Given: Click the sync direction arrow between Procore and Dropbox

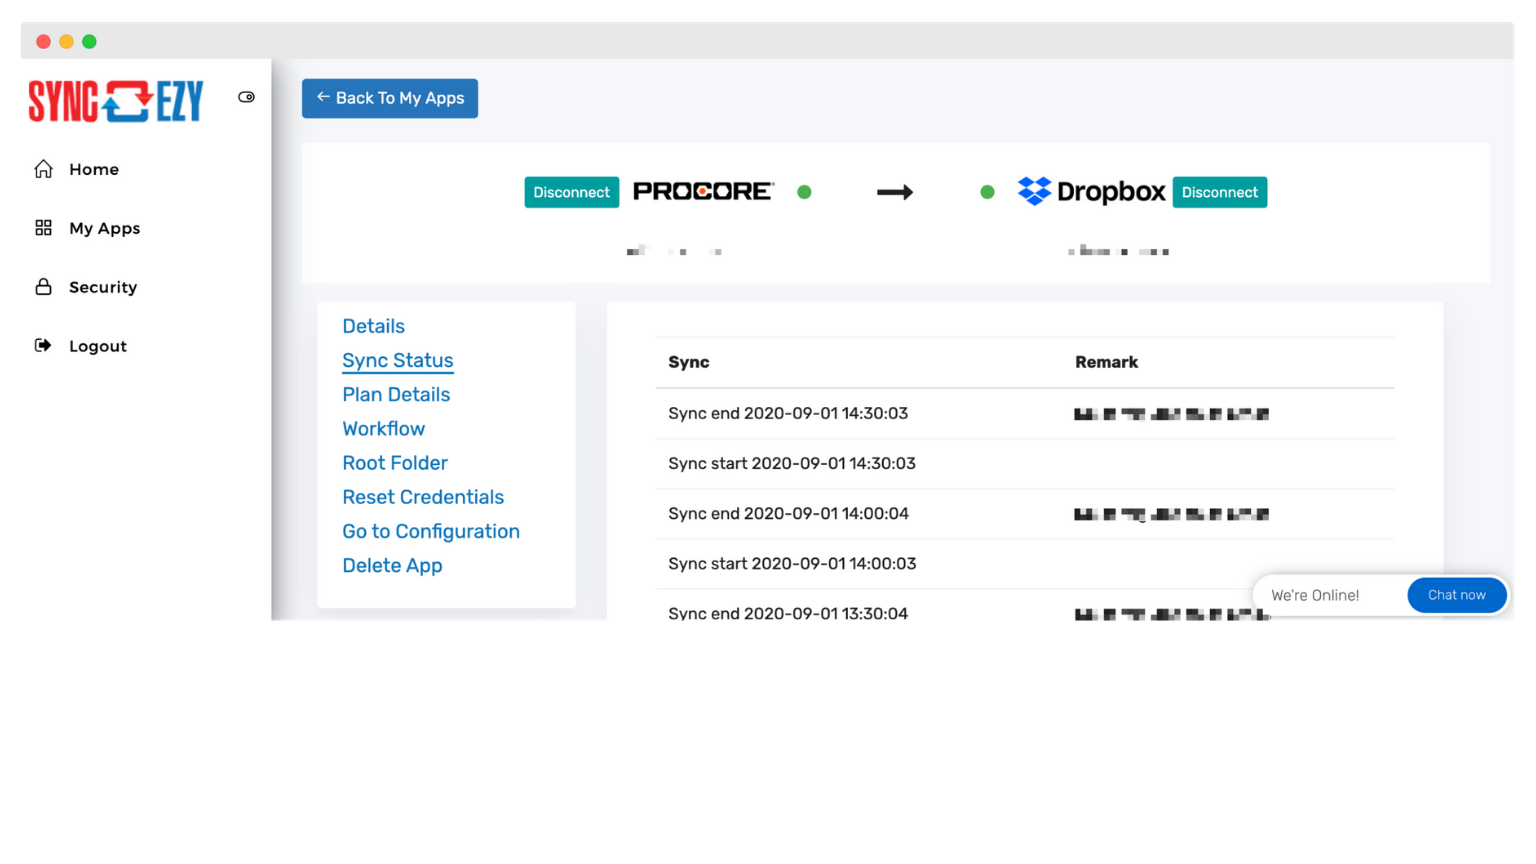Looking at the screenshot, I should click(895, 192).
